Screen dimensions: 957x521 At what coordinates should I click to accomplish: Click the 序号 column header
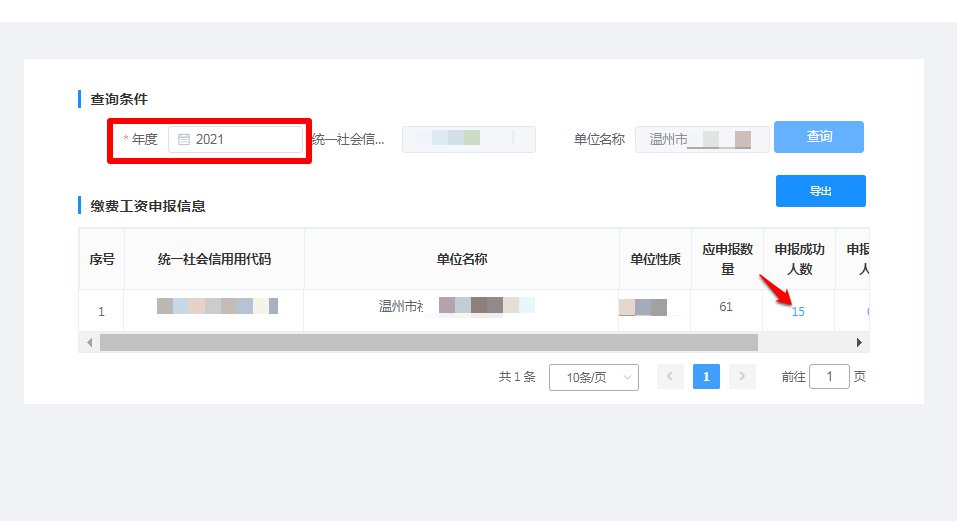point(102,259)
